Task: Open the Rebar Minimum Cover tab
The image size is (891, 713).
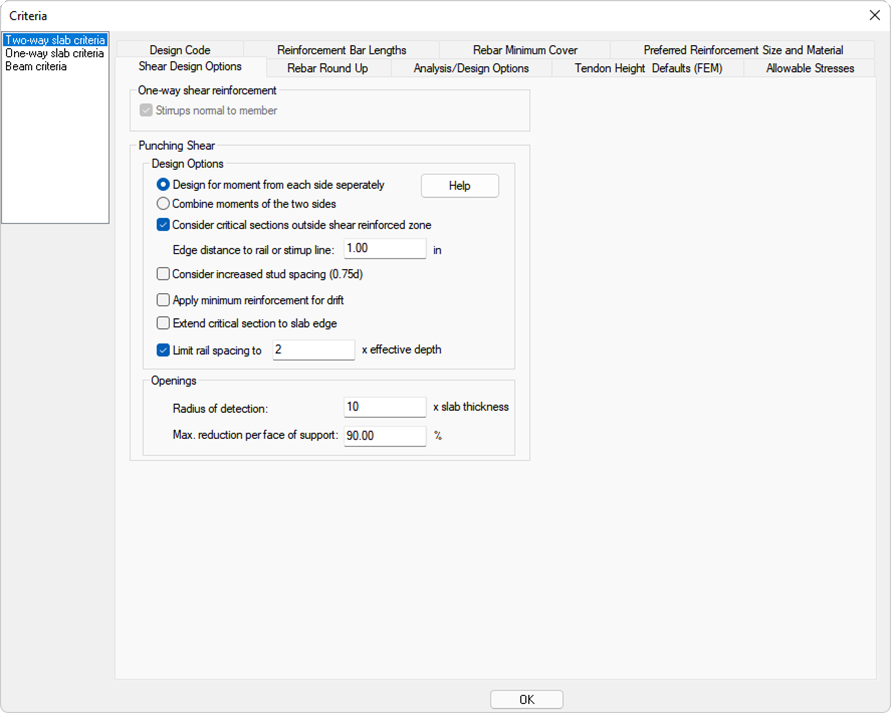Action: coord(525,50)
